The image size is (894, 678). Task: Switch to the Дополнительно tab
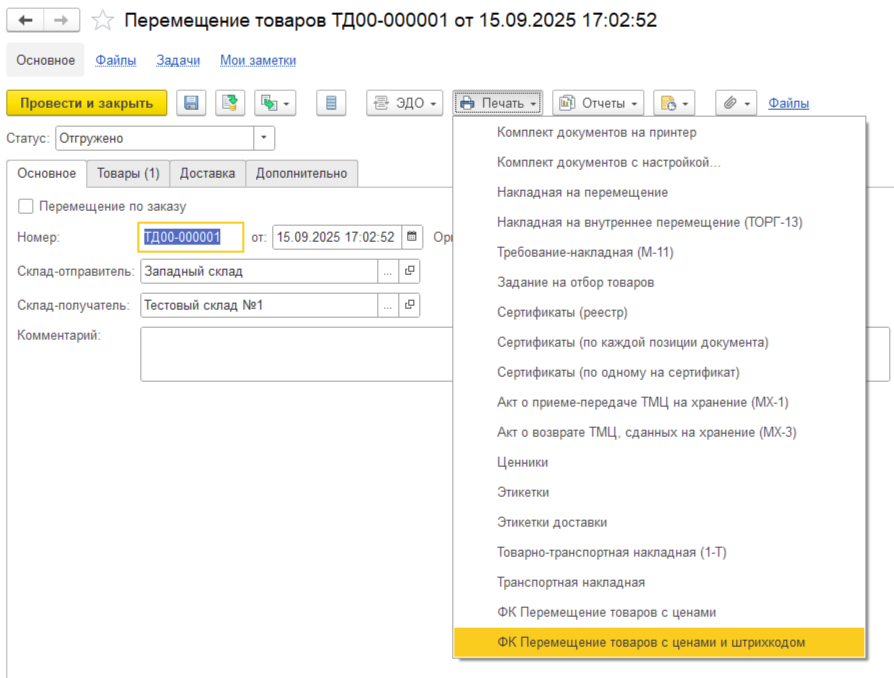coord(302,173)
